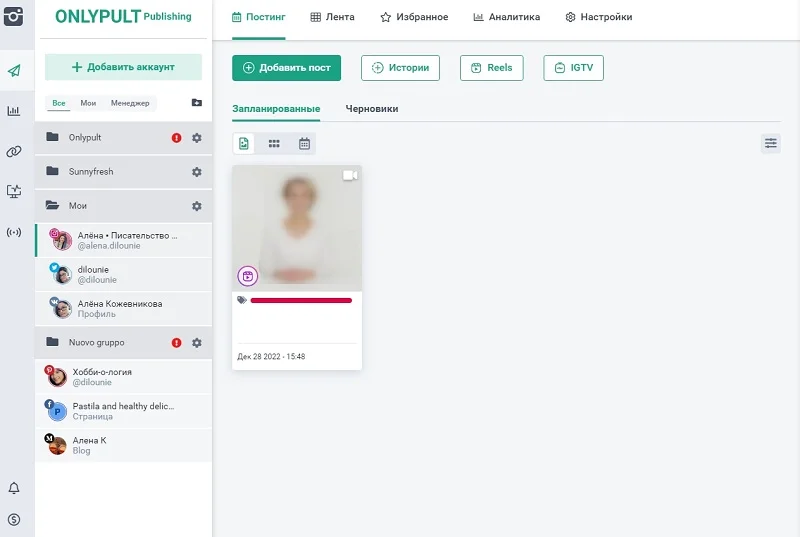
Task: Open notifications bell icon
Action: click(14, 488)
